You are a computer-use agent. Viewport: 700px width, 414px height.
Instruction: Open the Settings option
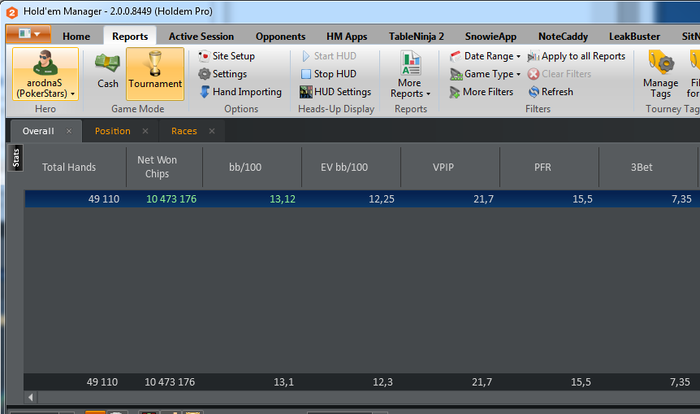223,74
